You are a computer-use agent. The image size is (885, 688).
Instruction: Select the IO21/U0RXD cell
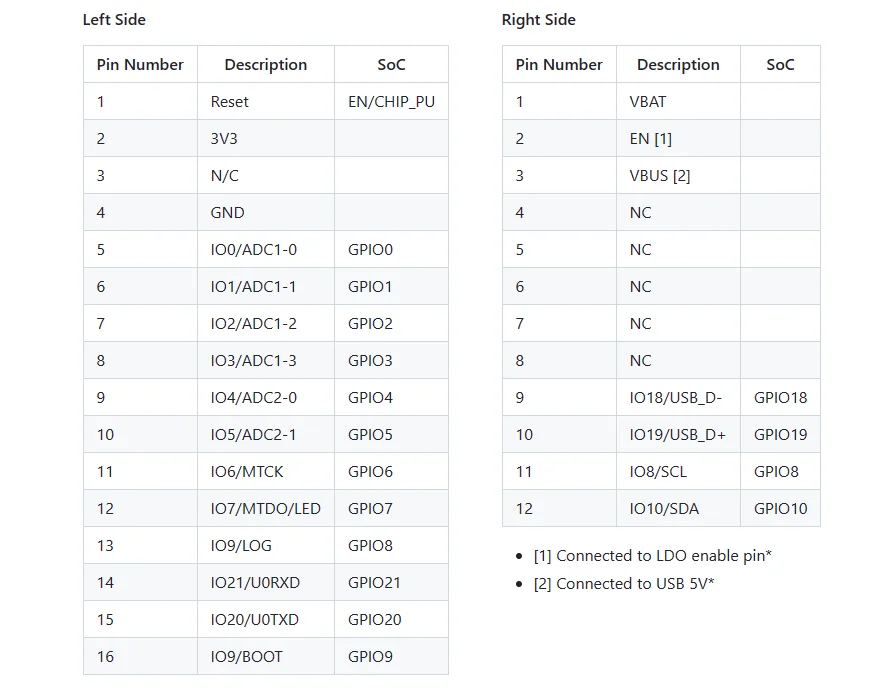255,583
